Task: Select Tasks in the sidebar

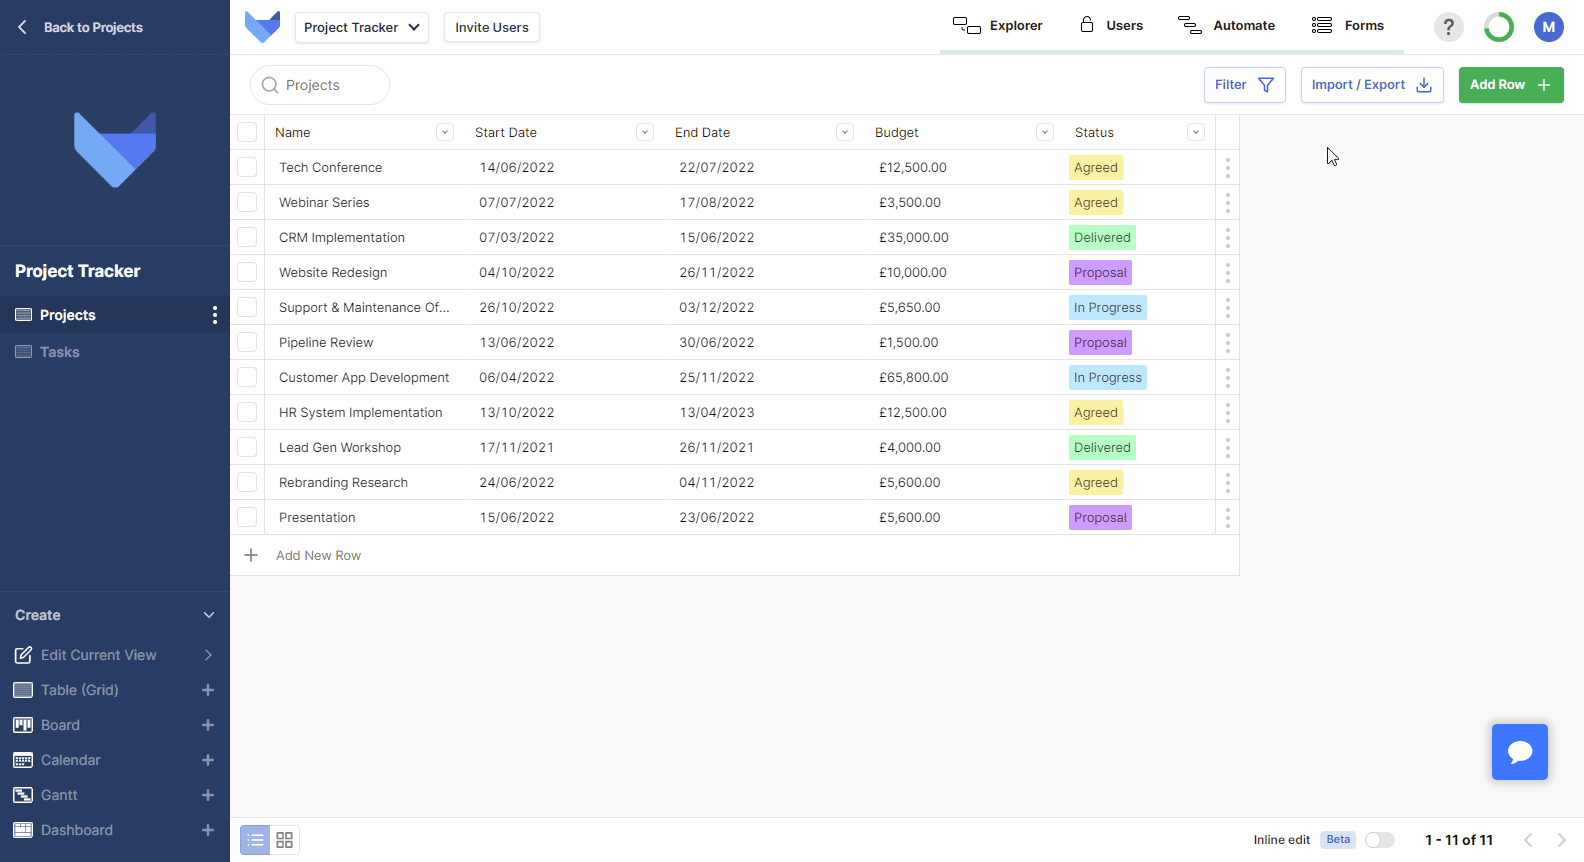Action: pos(115,352)
